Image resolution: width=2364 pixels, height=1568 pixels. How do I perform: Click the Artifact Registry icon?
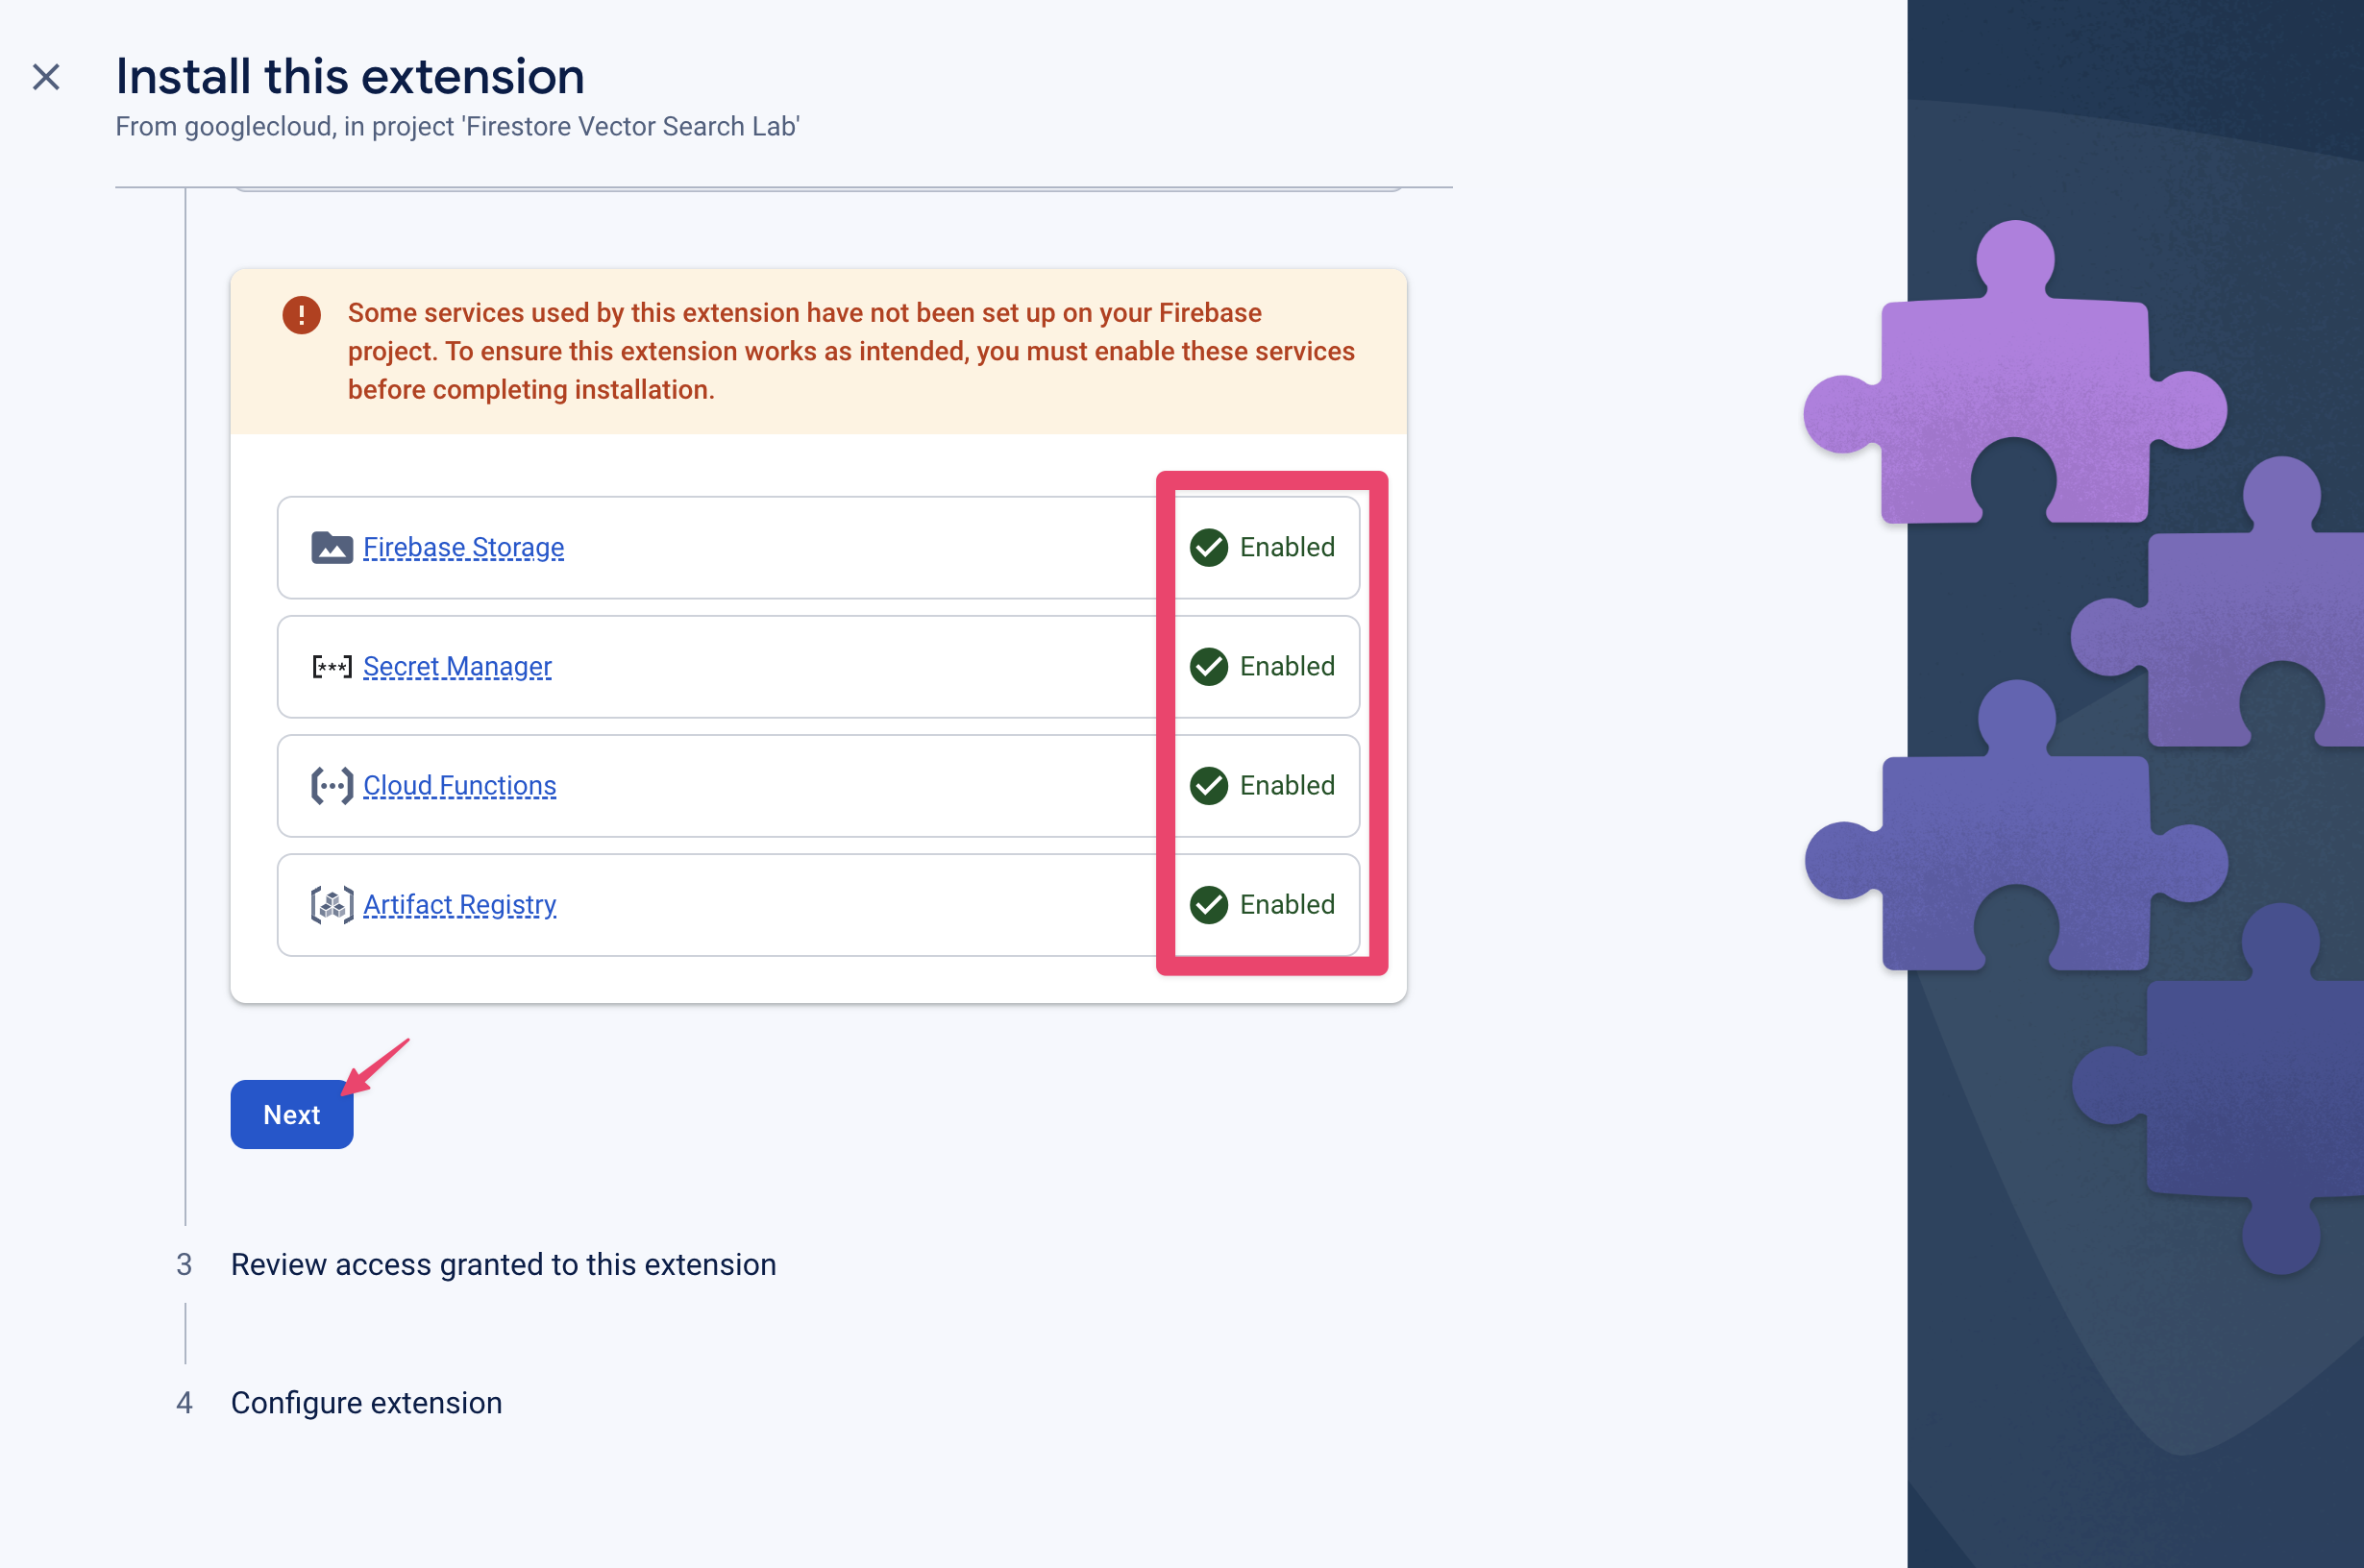click(x=331, y=905)
